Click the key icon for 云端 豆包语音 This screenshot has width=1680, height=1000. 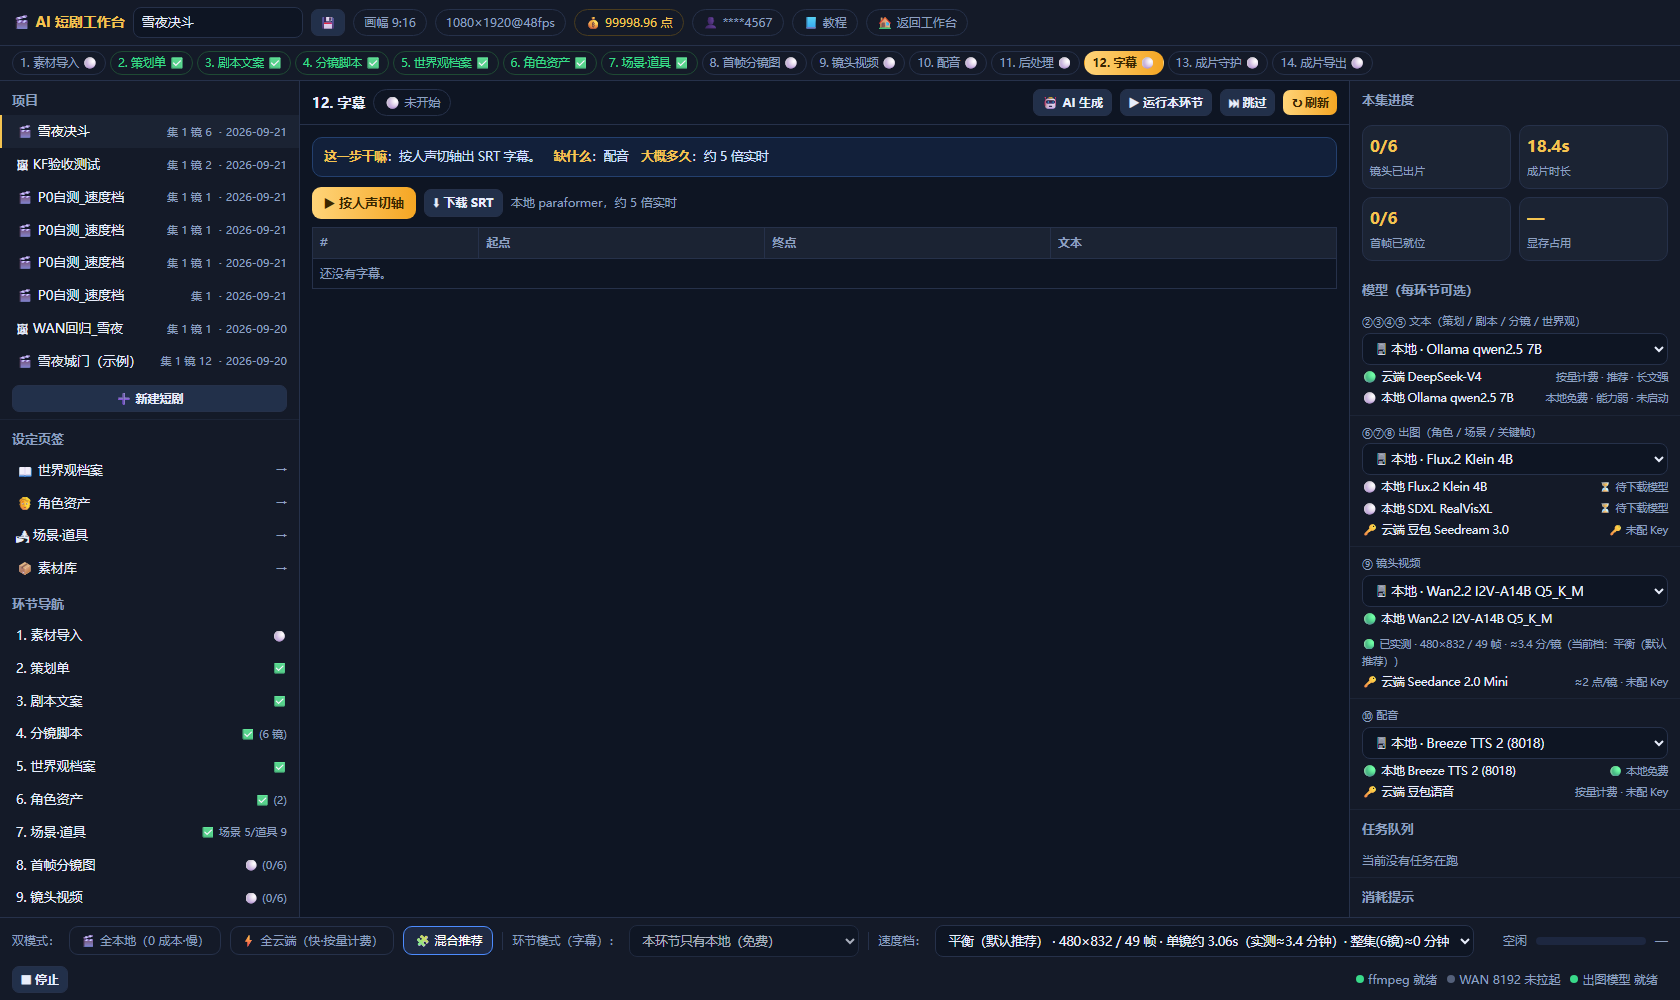pos(1370,792)
